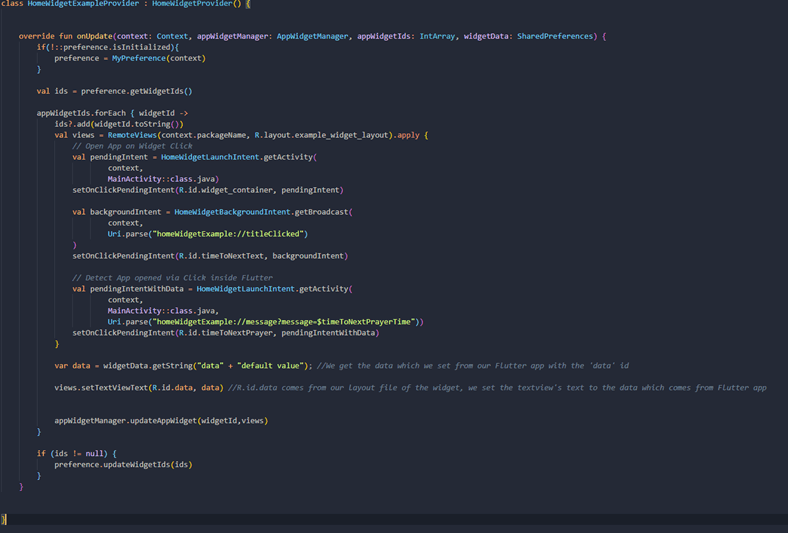Viewport: 788px width, 533px height.
Task: Click the HomeWidgetBackgroundIntent.getBroadcast call
Action: point(262,212)
